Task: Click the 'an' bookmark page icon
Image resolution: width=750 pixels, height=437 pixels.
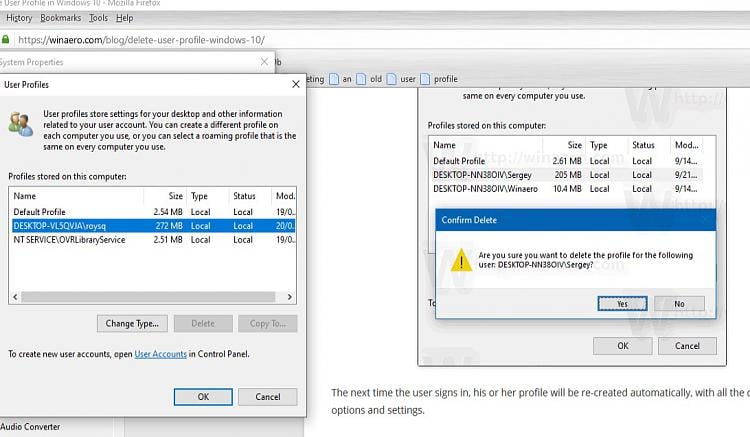Action: tap(334, 79)
